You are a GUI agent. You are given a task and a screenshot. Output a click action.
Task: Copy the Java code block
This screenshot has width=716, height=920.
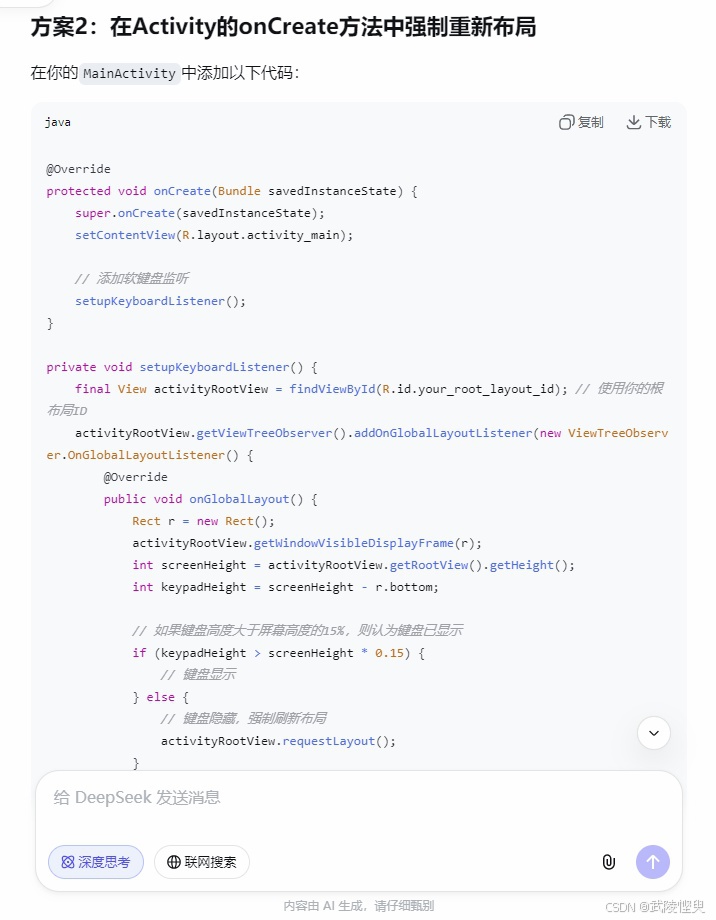(581, 122)
